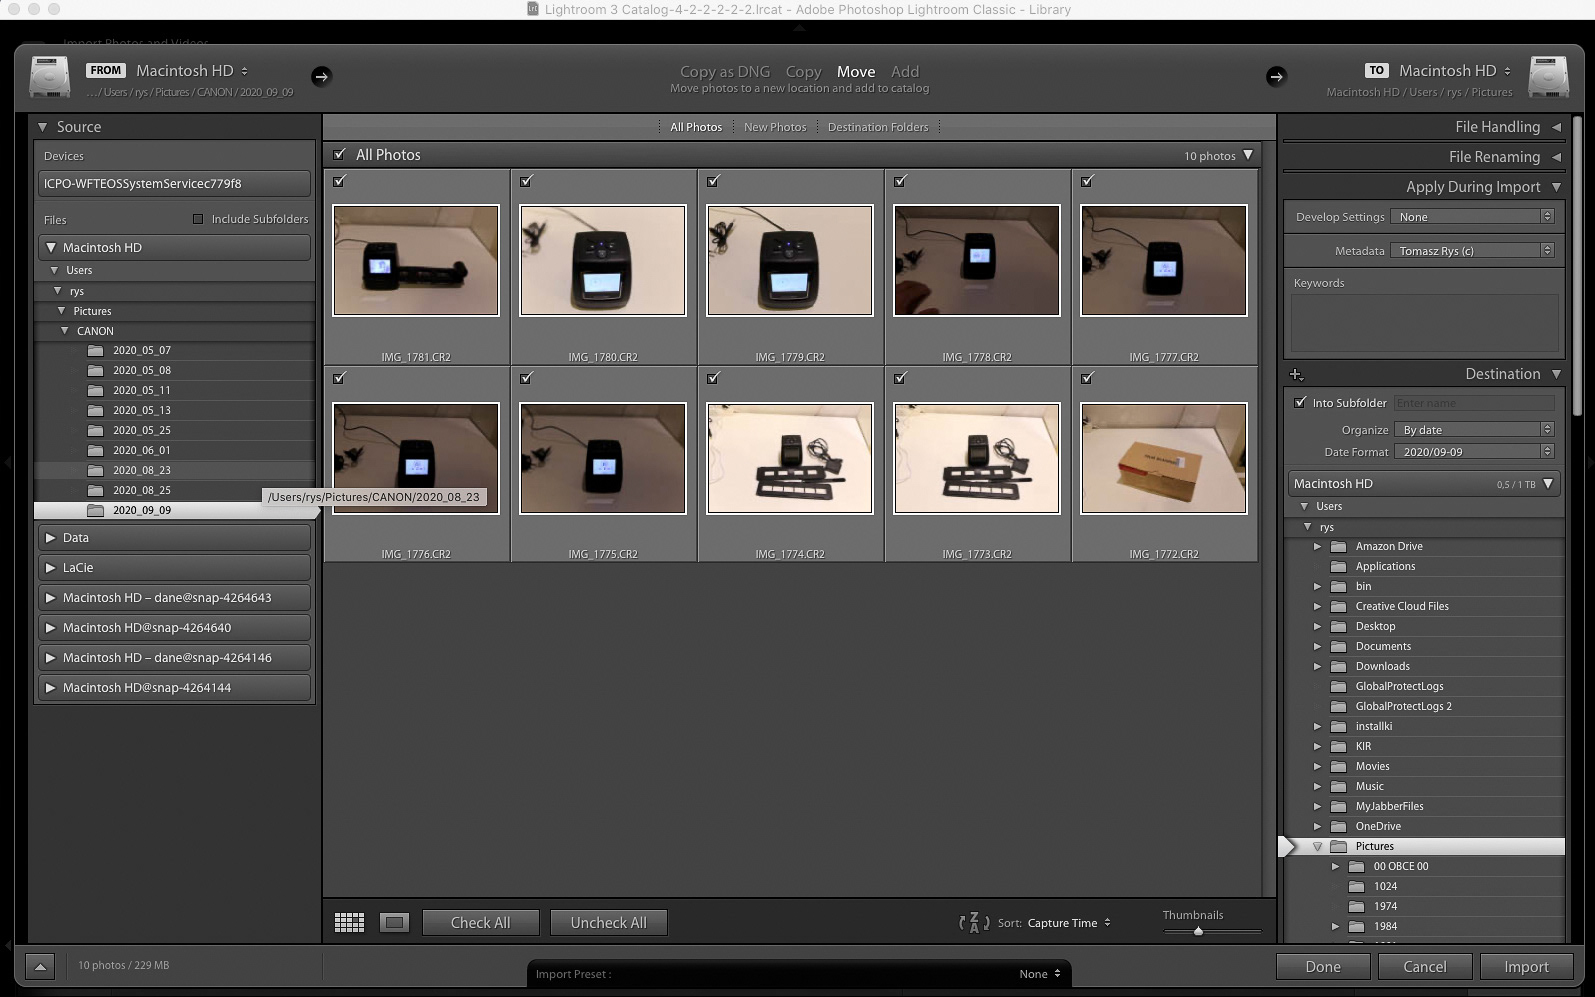Uncheck IMG_1777.CR2 photo checkbox
The height and width of the screenshot is (997, 1595).
click(1087, 181)
